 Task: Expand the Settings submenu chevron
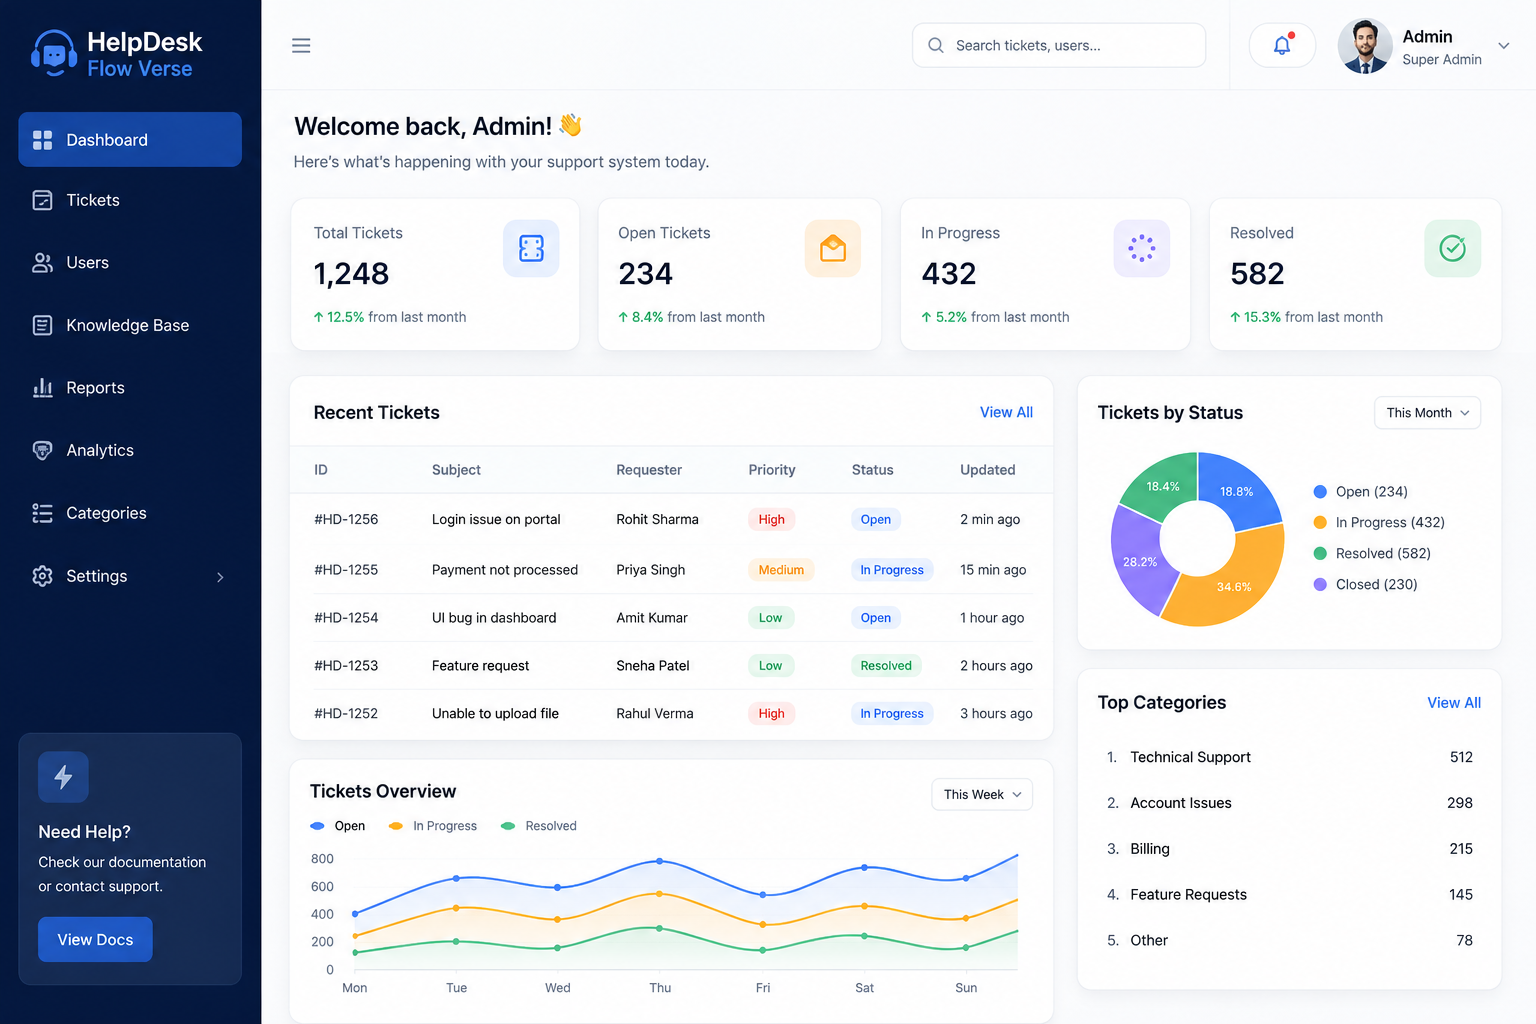click(220, 577)
